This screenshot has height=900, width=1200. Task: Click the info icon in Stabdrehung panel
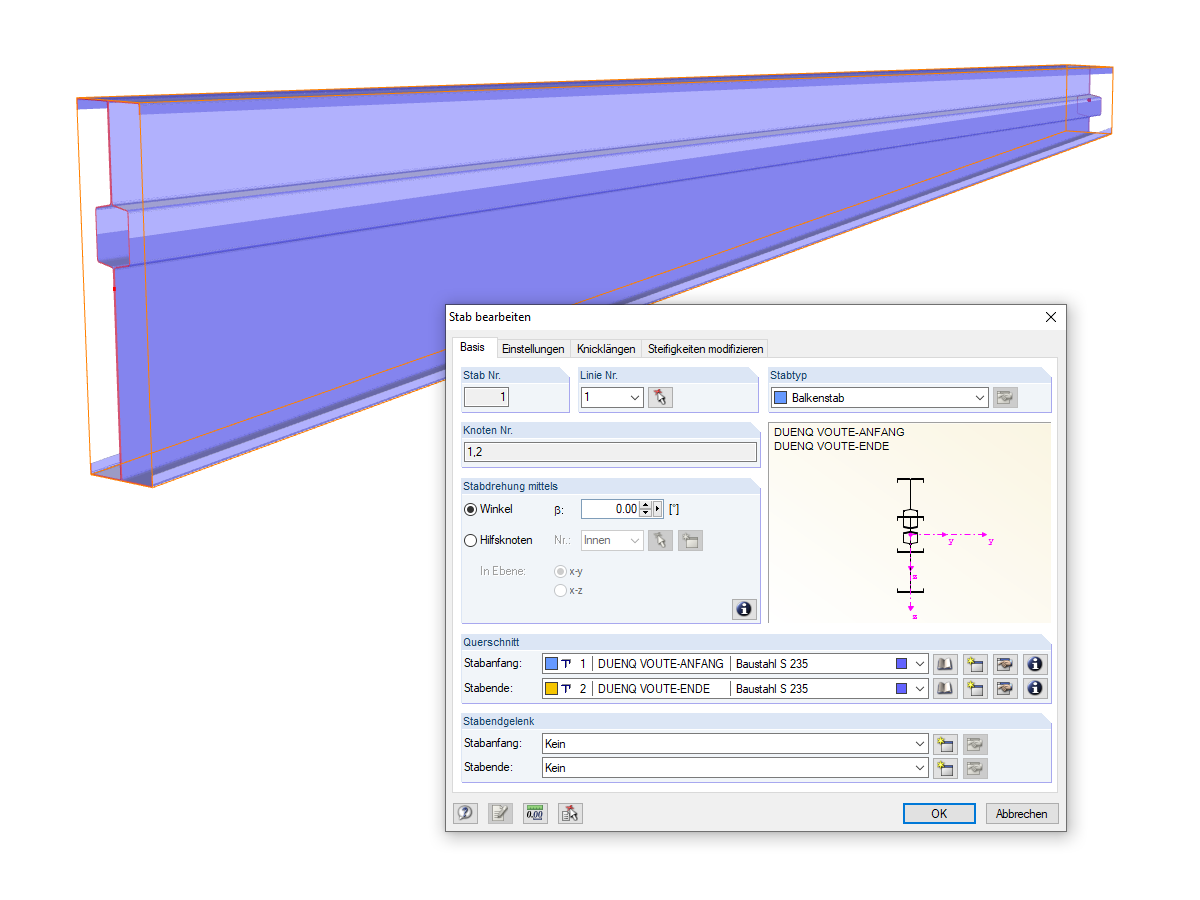pyautogui.click(x=744, y=608)
